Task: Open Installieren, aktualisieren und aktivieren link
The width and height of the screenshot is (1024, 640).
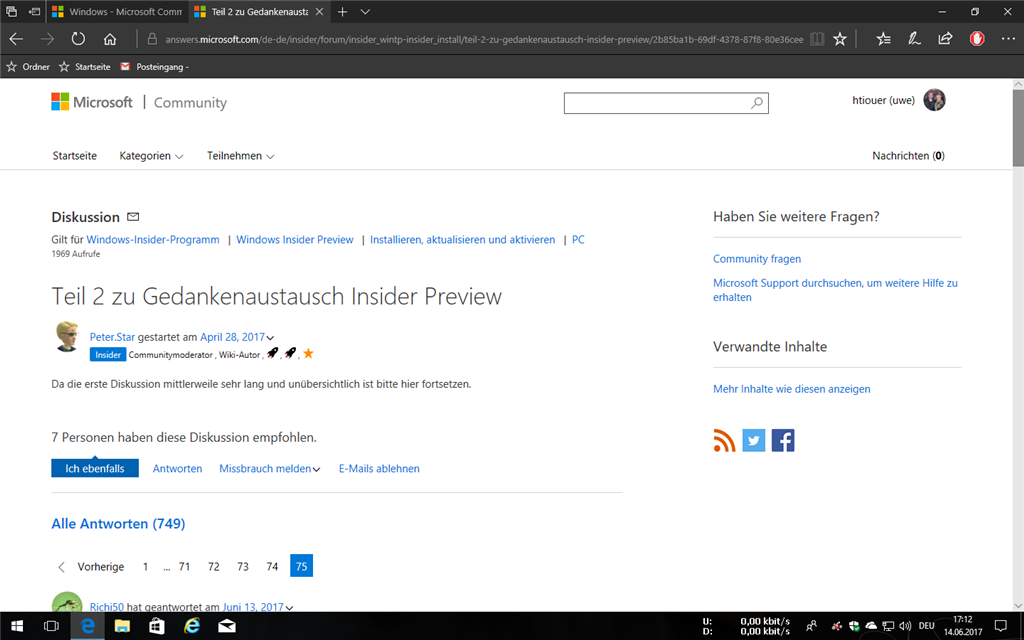Action: coord(462,240)
